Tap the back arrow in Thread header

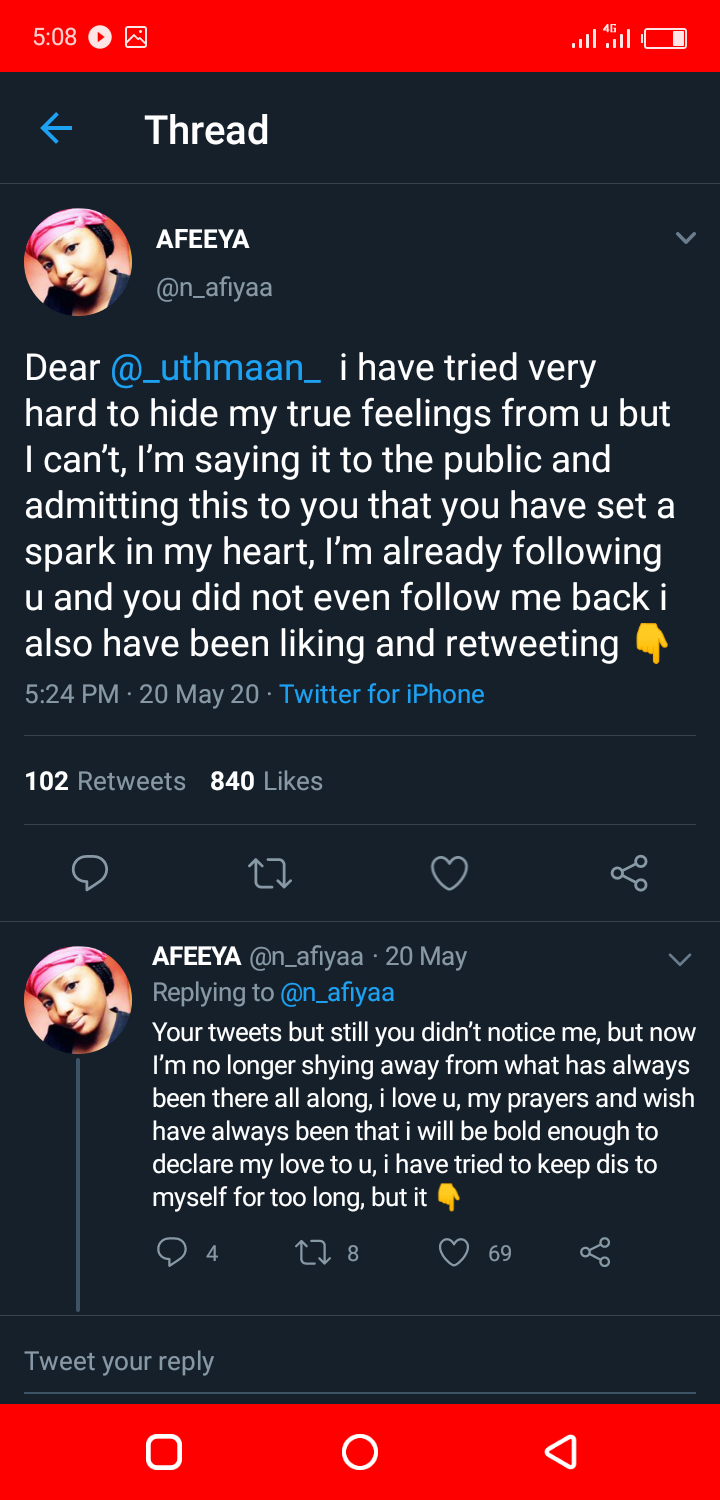(x=56, y=129)
